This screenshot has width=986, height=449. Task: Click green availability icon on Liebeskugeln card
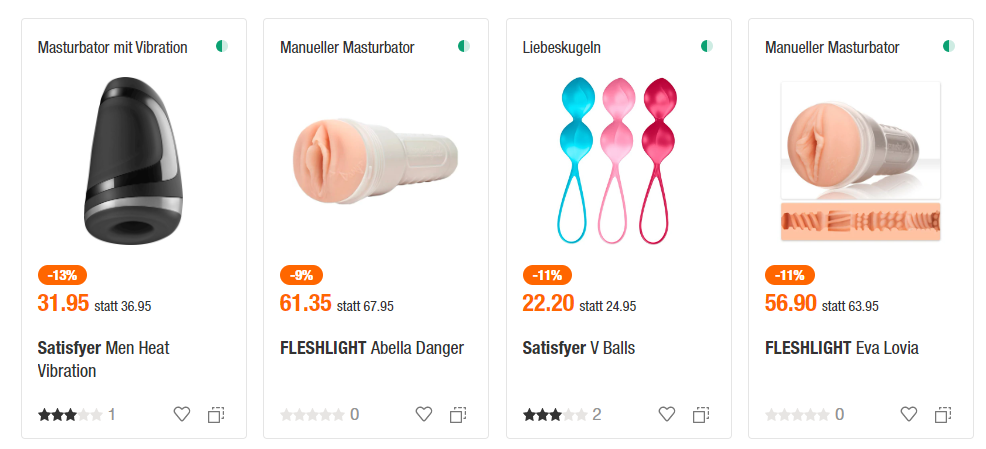[x=706, y=47]
